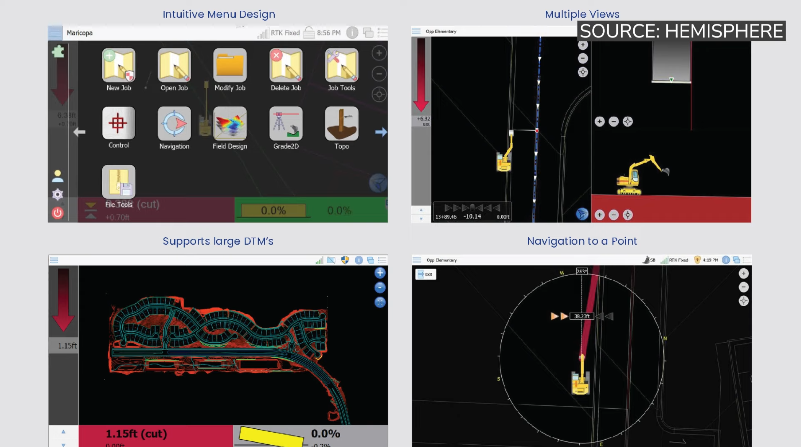This screenshot has width=801, height=447.
Task: Go to next menu page with right arrow
Action: (380, 131)
